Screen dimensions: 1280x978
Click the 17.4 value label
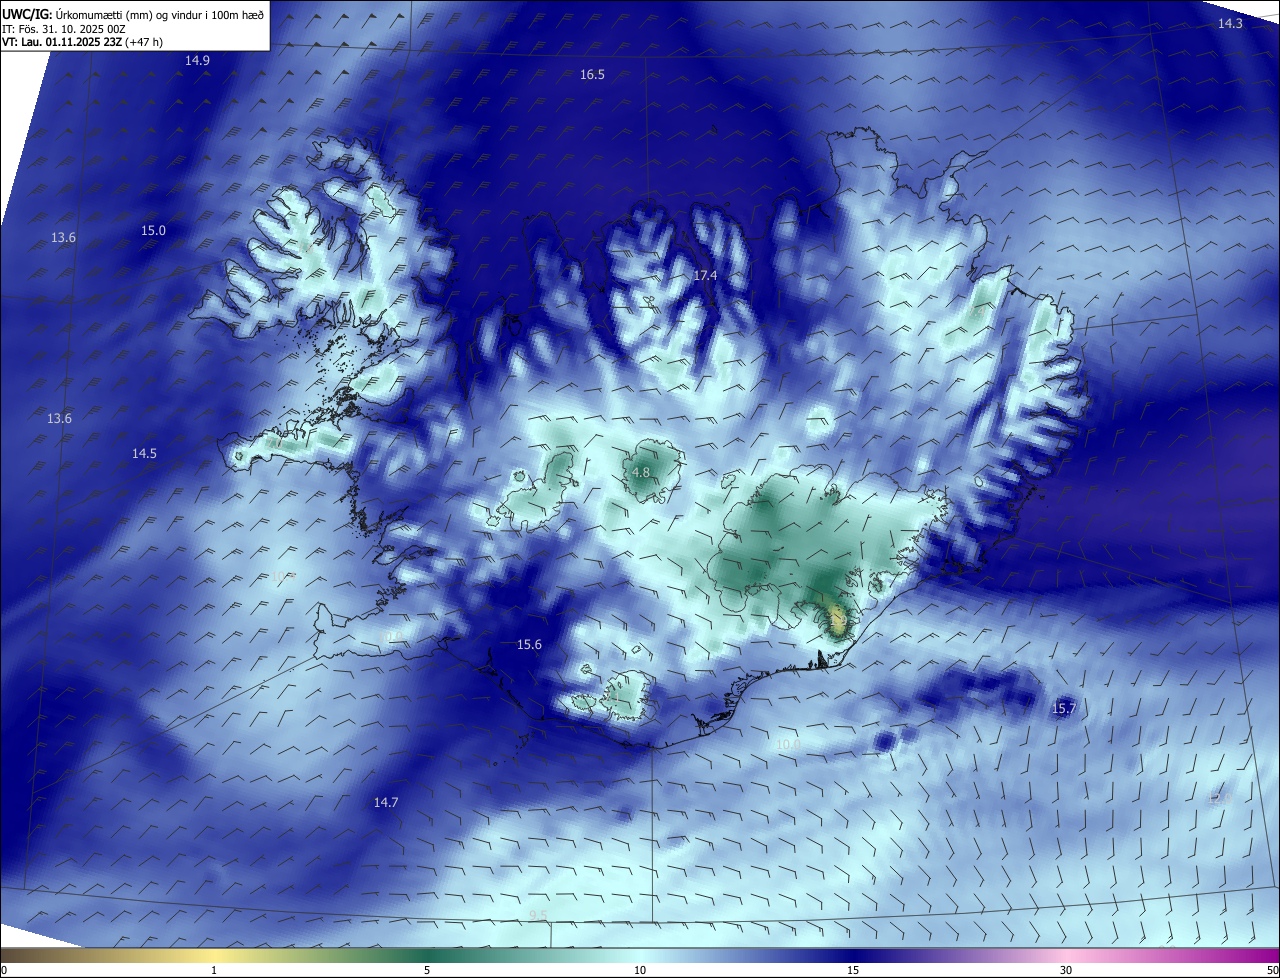(x=705, y=276)
